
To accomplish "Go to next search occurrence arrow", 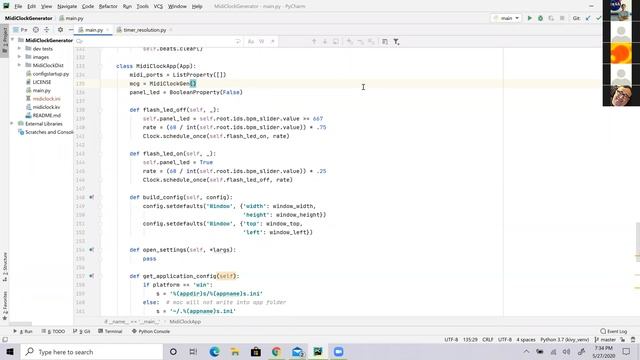I will tap(325, 42).
